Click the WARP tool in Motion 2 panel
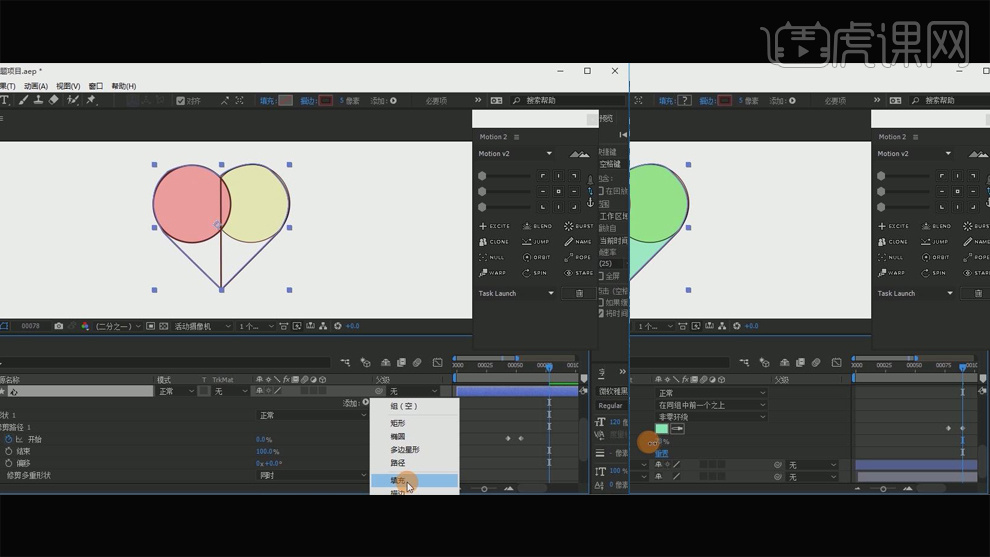The image size is (990, 557). click(x=494, y=273)
